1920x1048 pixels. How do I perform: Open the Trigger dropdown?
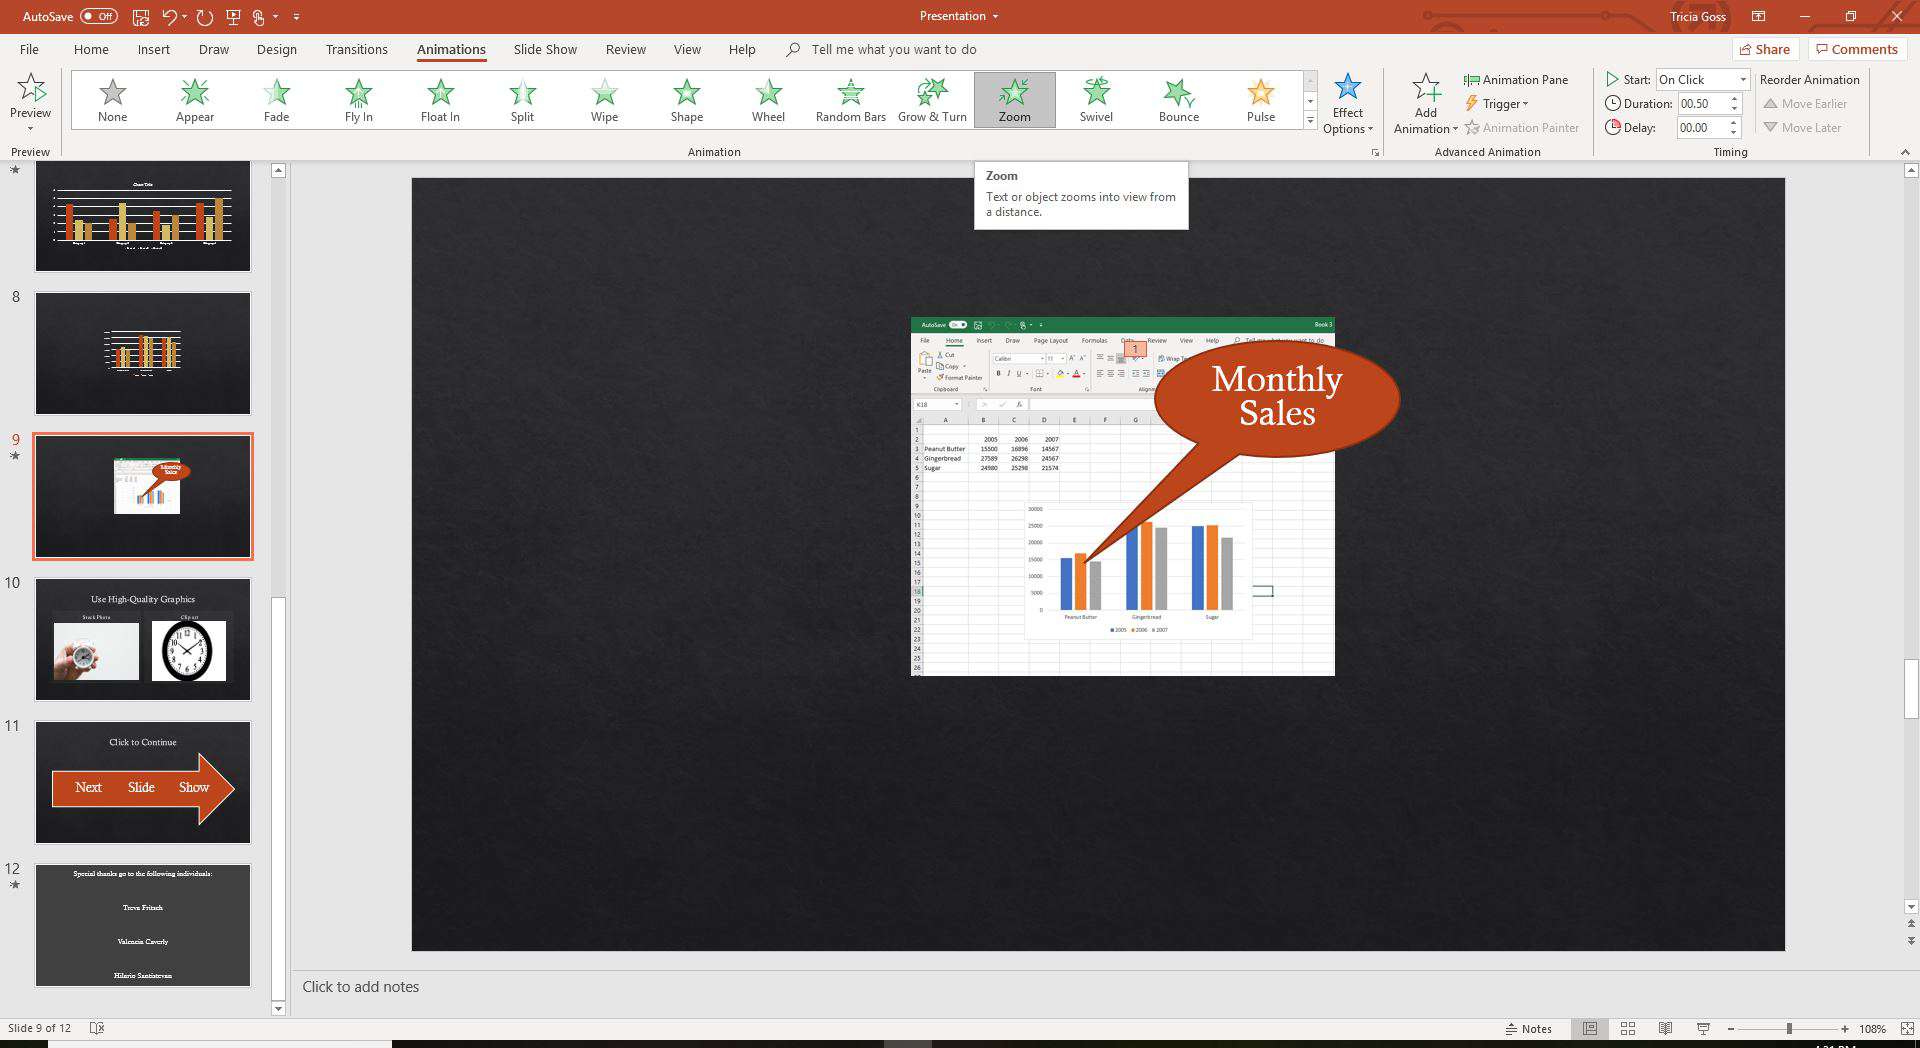[x=1497, y=104]
